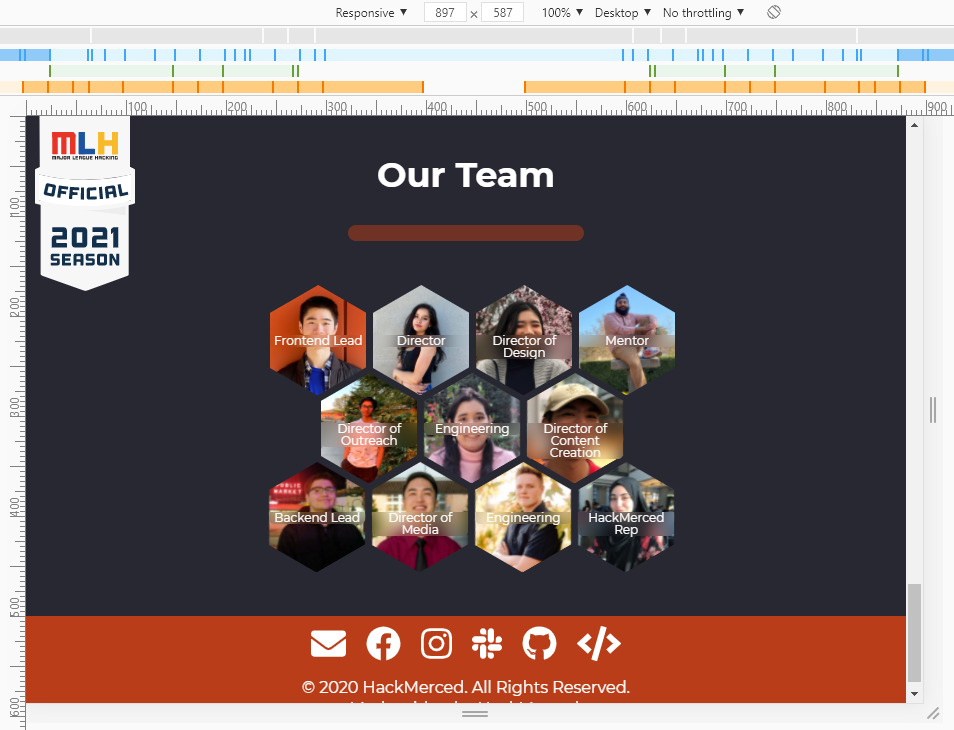Image resolution: width=954 pixels, height=730 pixels.
Task: Open the source code brackets icon in footer
Action: [599, 644]
